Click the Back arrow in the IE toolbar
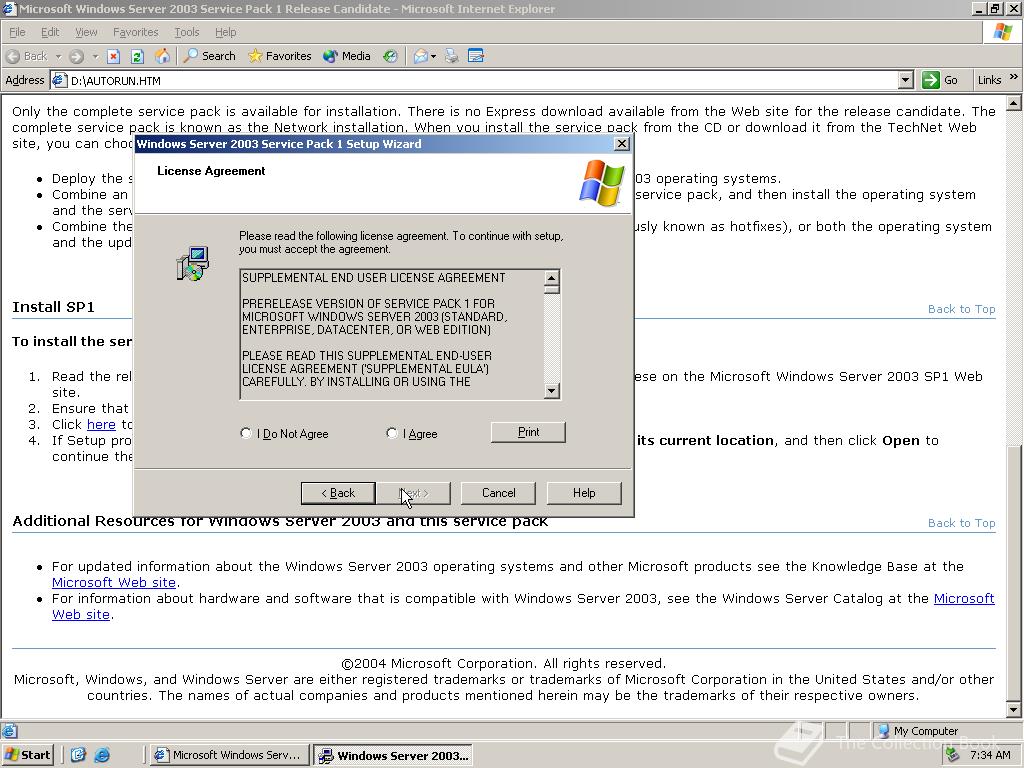1024x768 pixels. point(26,56)
